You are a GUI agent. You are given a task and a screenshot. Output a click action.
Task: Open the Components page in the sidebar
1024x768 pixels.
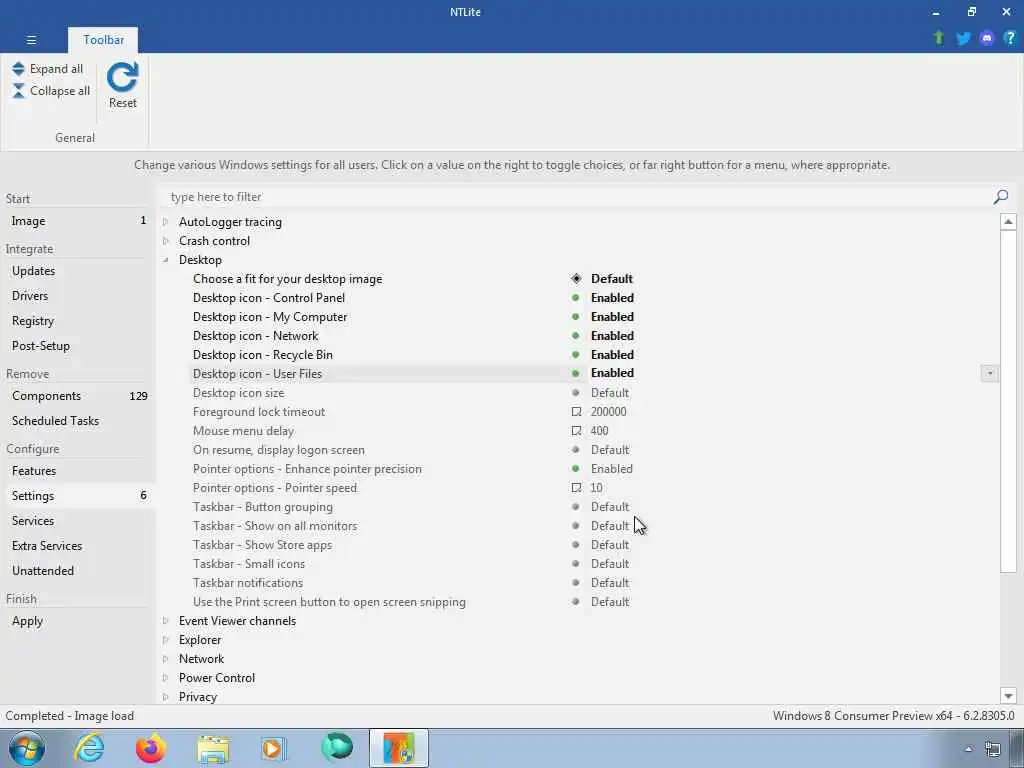tap(77, 396)
